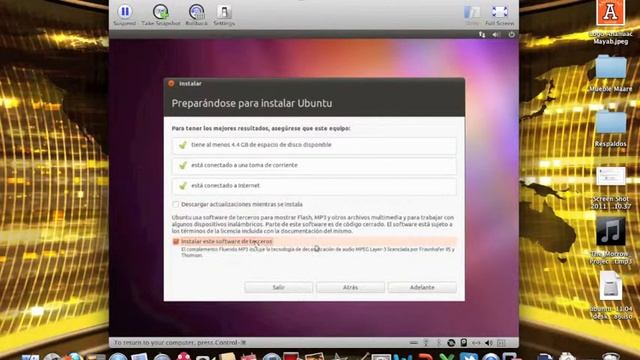Select Logo Anahuac Mayab.jpeg desktop file
This screenshot has width=640, height=360.
(611, 22)
